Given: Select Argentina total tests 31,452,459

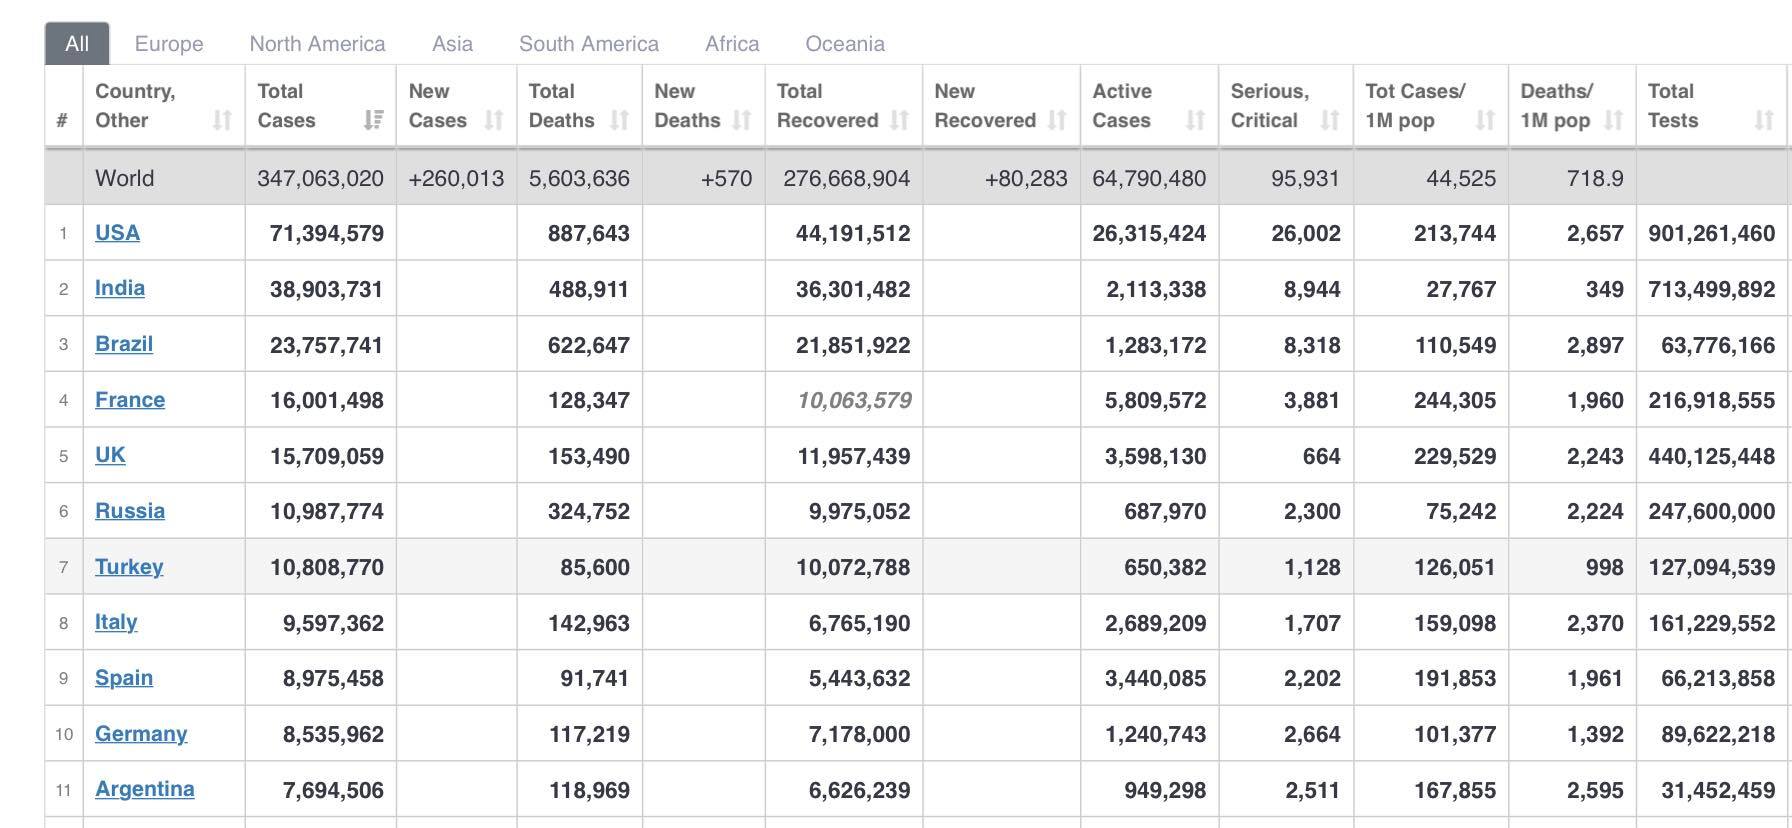Looking at the screenshot, I should tap(1718, 790).
